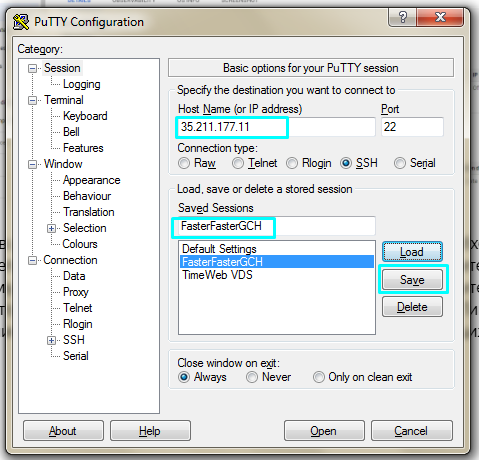Open the Rlogin category in tree
479x460 pixels.
coord(78,324)
